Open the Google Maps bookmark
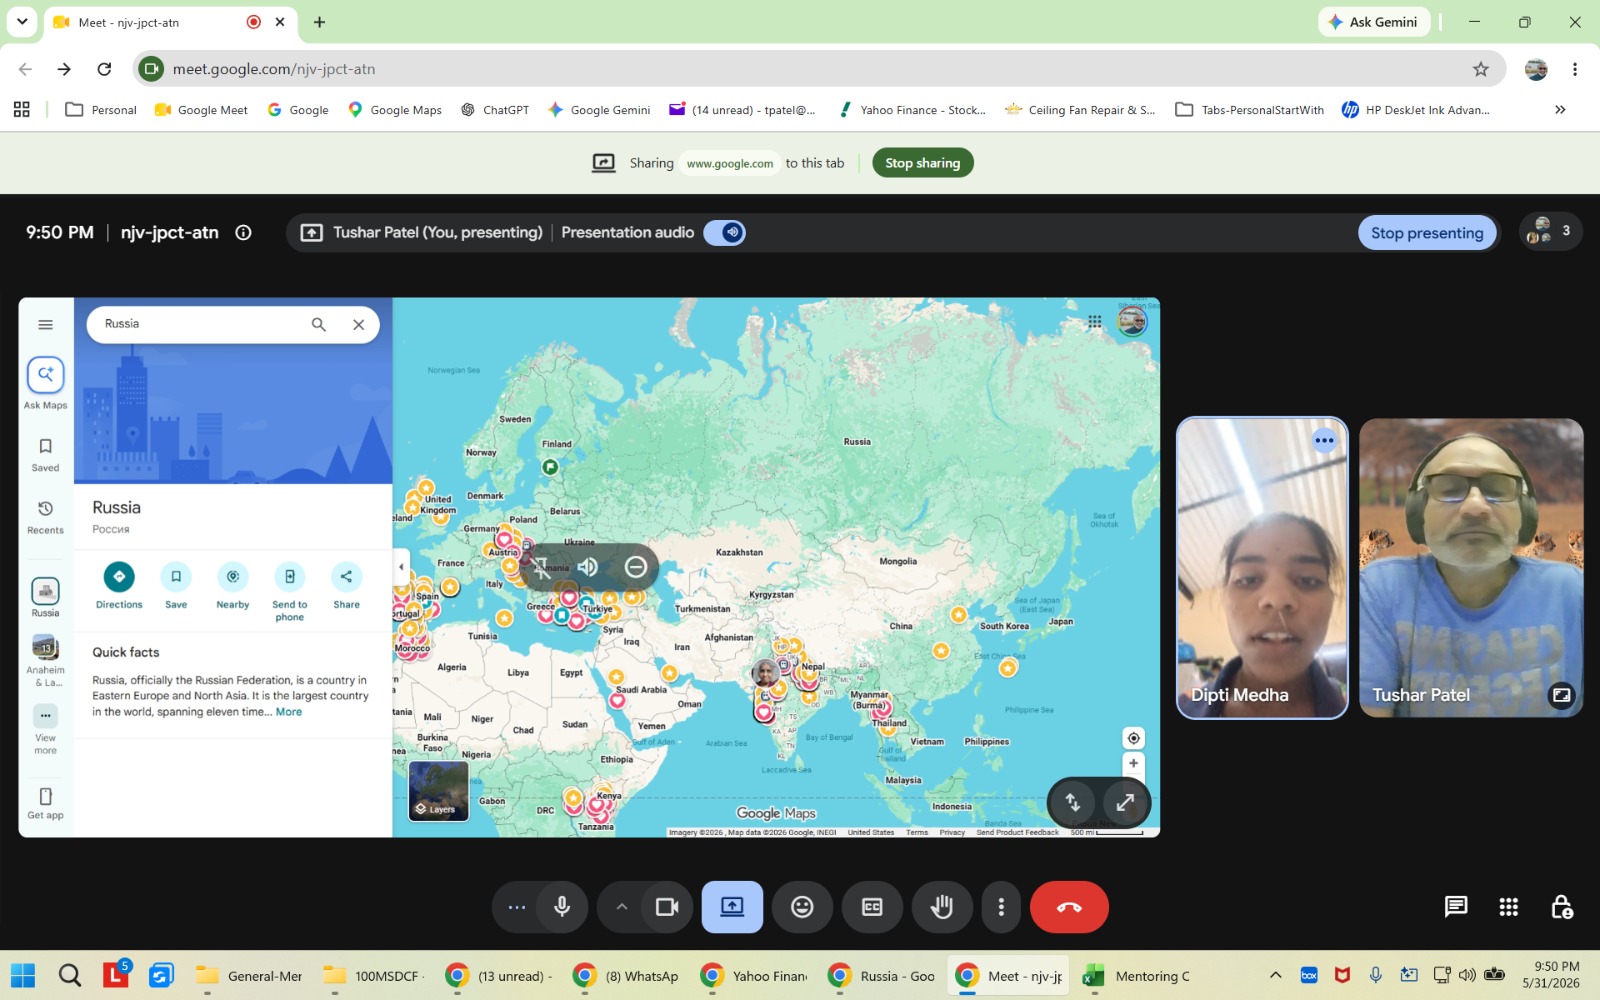The width and height of the screenshot is (1600, 1000). tap(395, 110)
